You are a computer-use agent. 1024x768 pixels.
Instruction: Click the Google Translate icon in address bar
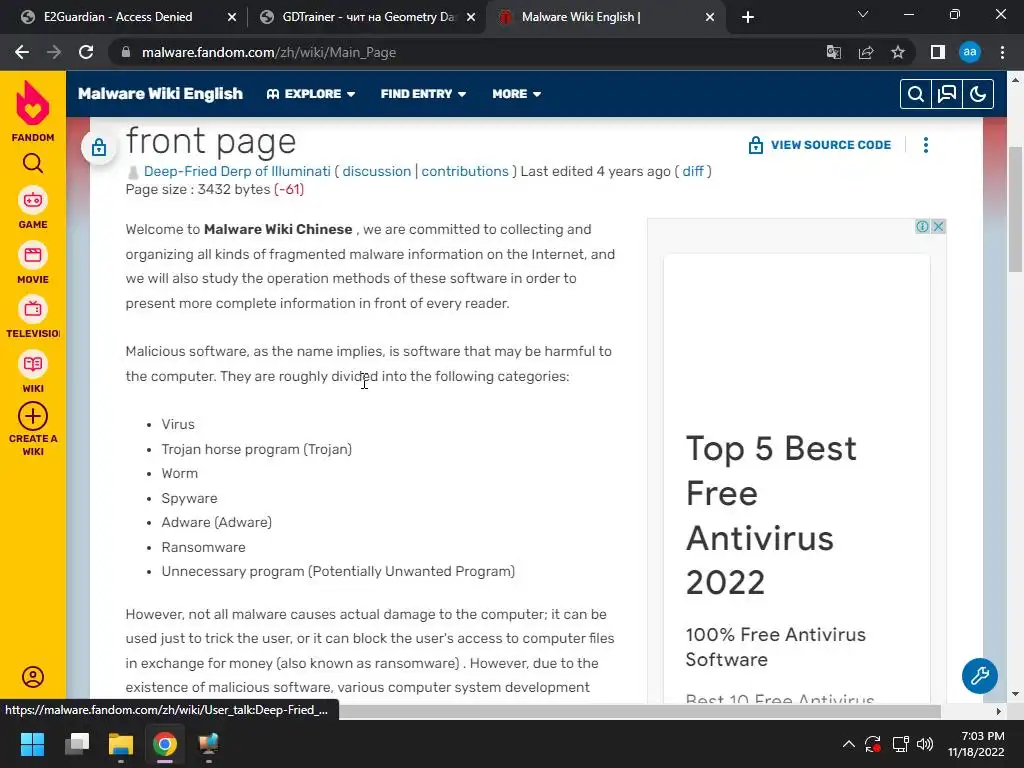833,52
